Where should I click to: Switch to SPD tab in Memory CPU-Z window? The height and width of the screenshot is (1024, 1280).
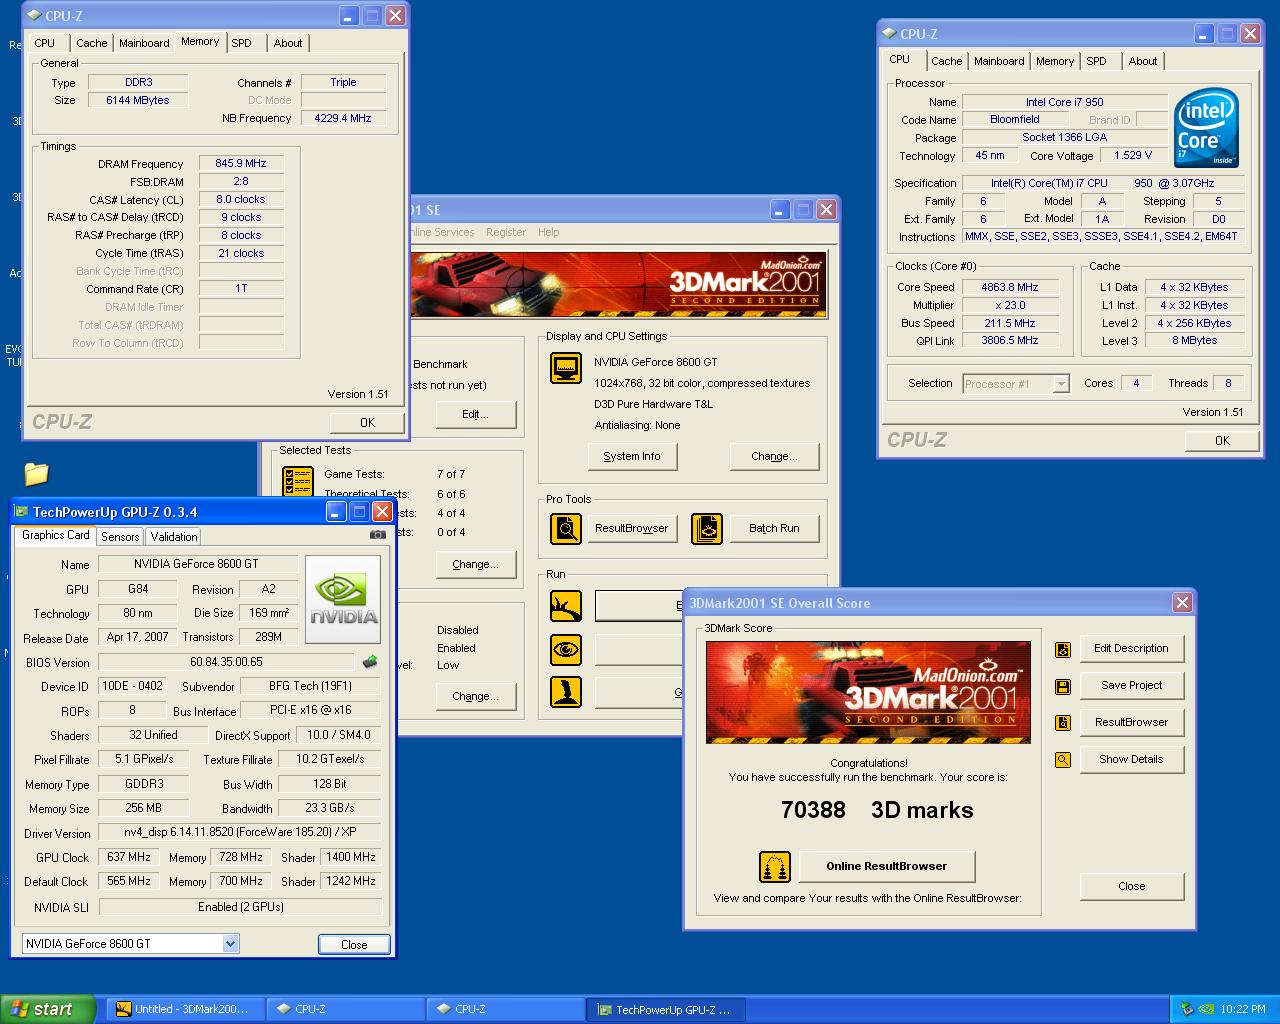[242, 43]
